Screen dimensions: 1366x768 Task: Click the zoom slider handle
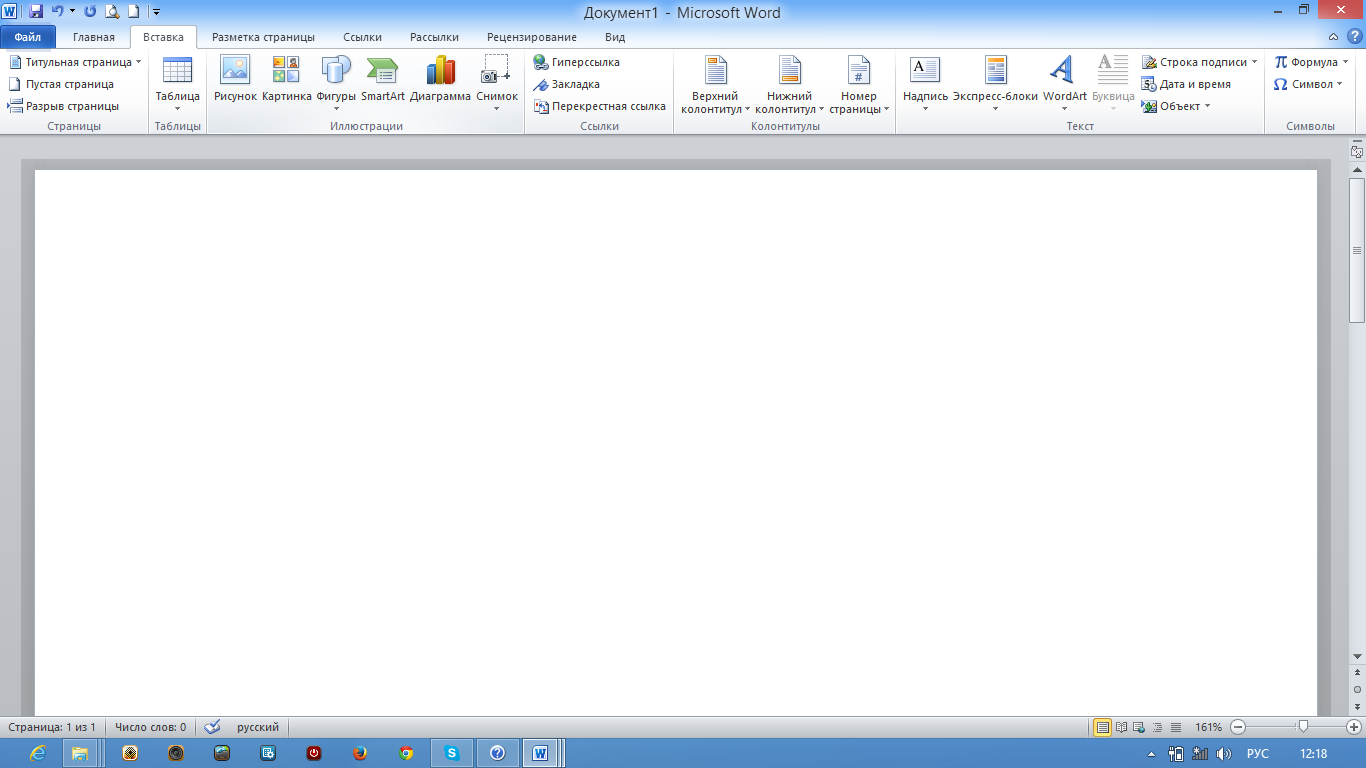pos(1303,727)
